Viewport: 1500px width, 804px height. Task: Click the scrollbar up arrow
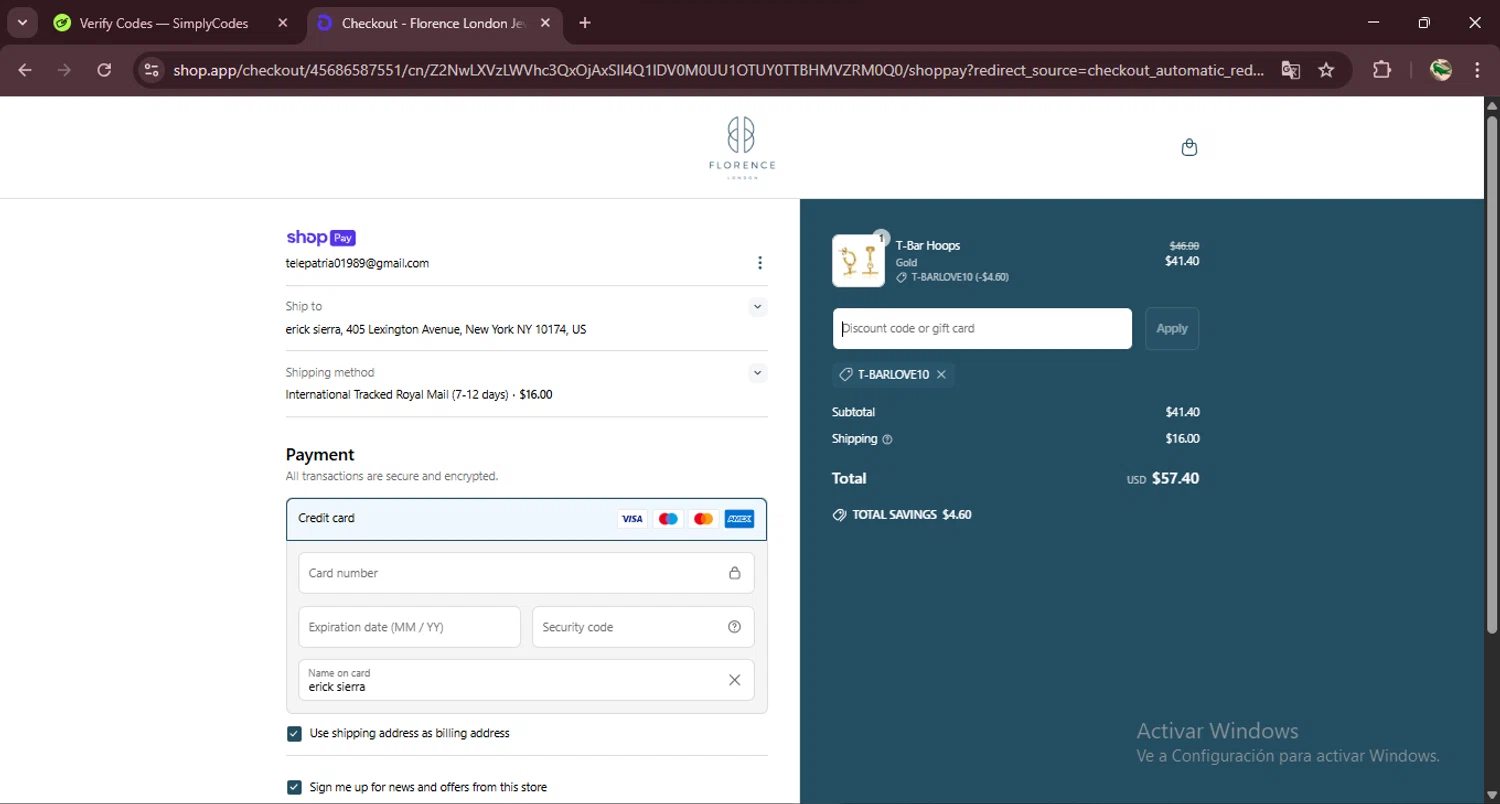coord(1492,104)
